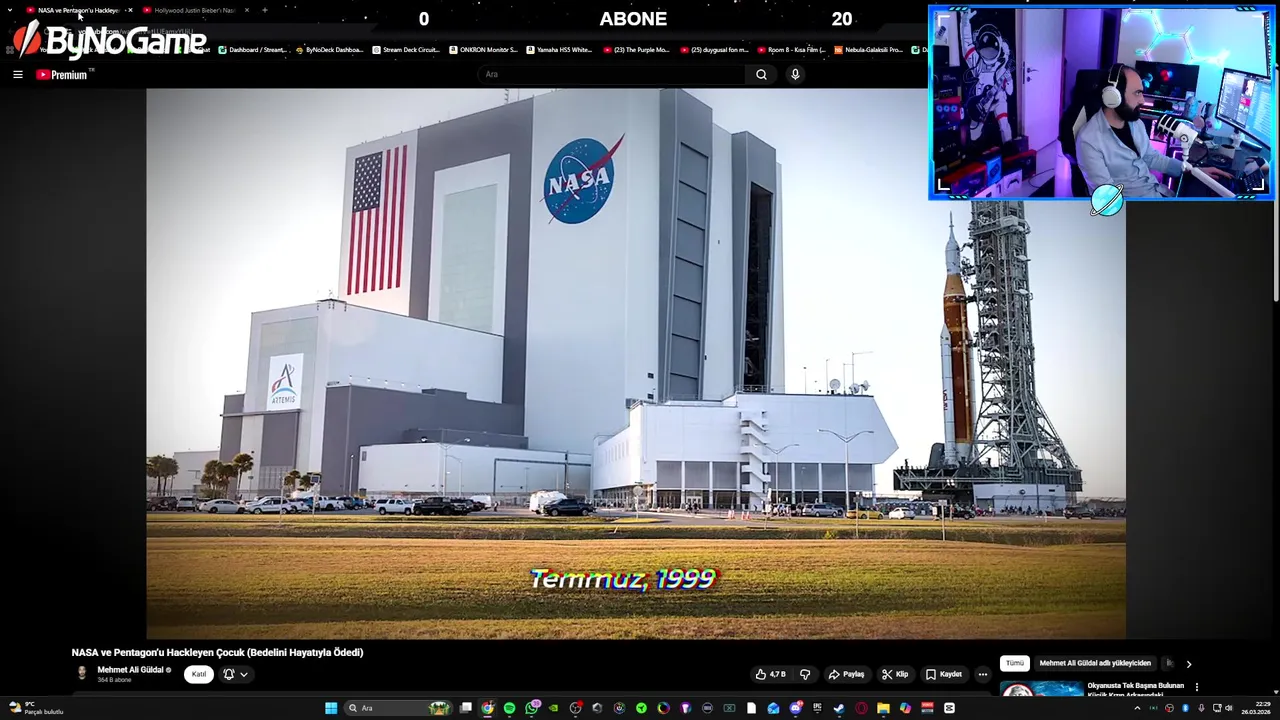The height and width of the screenshot is (720, 1280).
Task: Open Mehmet Ali Güldal channel avatar
Action: [x=82, y=674]
